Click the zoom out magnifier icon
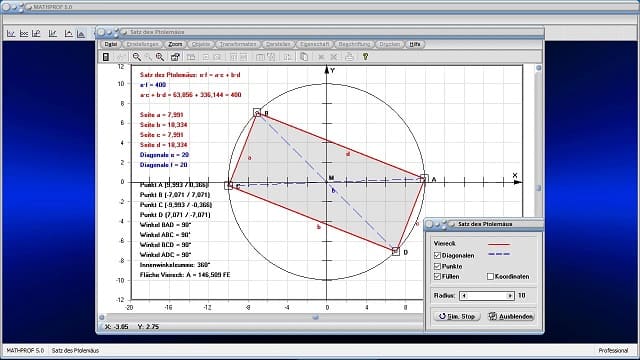 point(137,57)
